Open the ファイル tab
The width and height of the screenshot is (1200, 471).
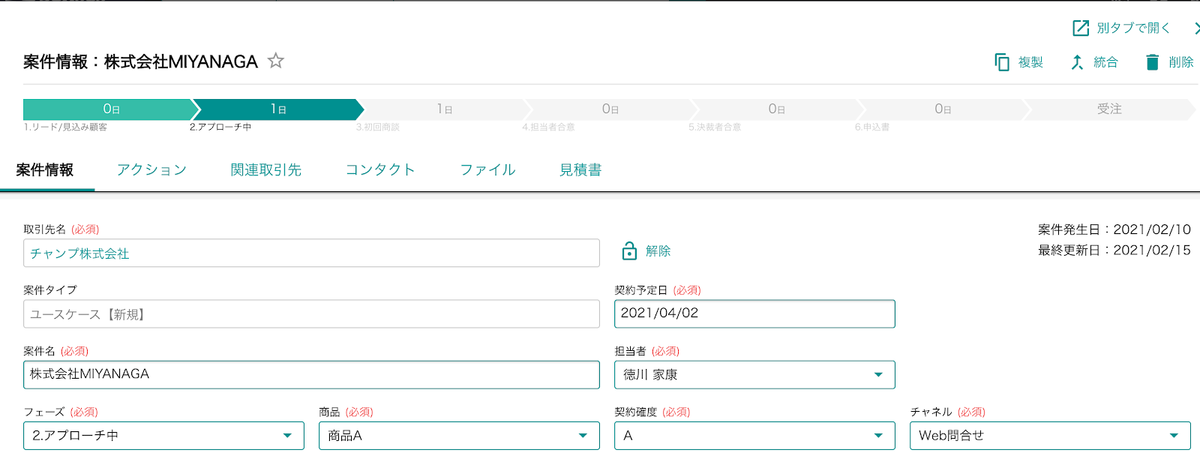pos(487,170)
